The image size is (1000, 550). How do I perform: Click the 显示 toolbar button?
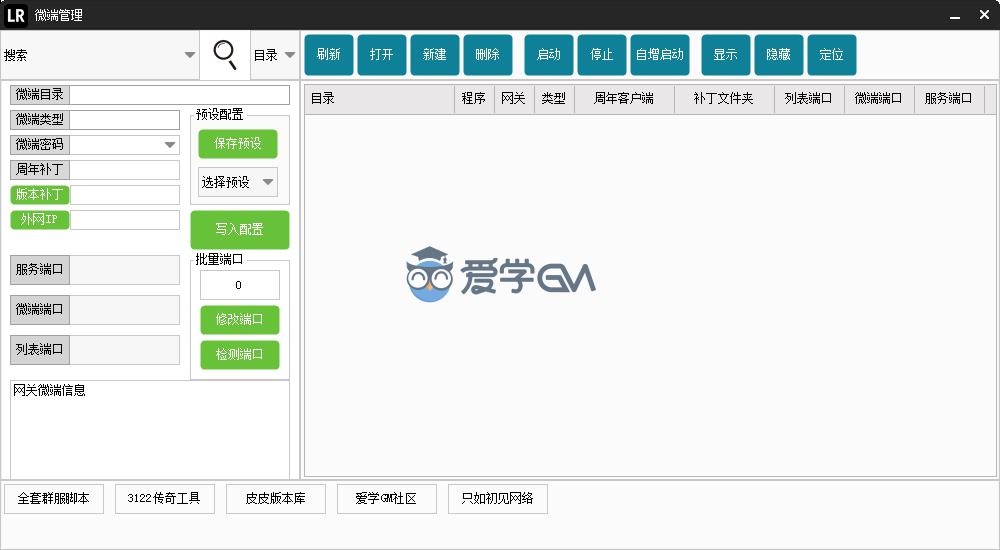pyautogui.click(x=725, y=55)
